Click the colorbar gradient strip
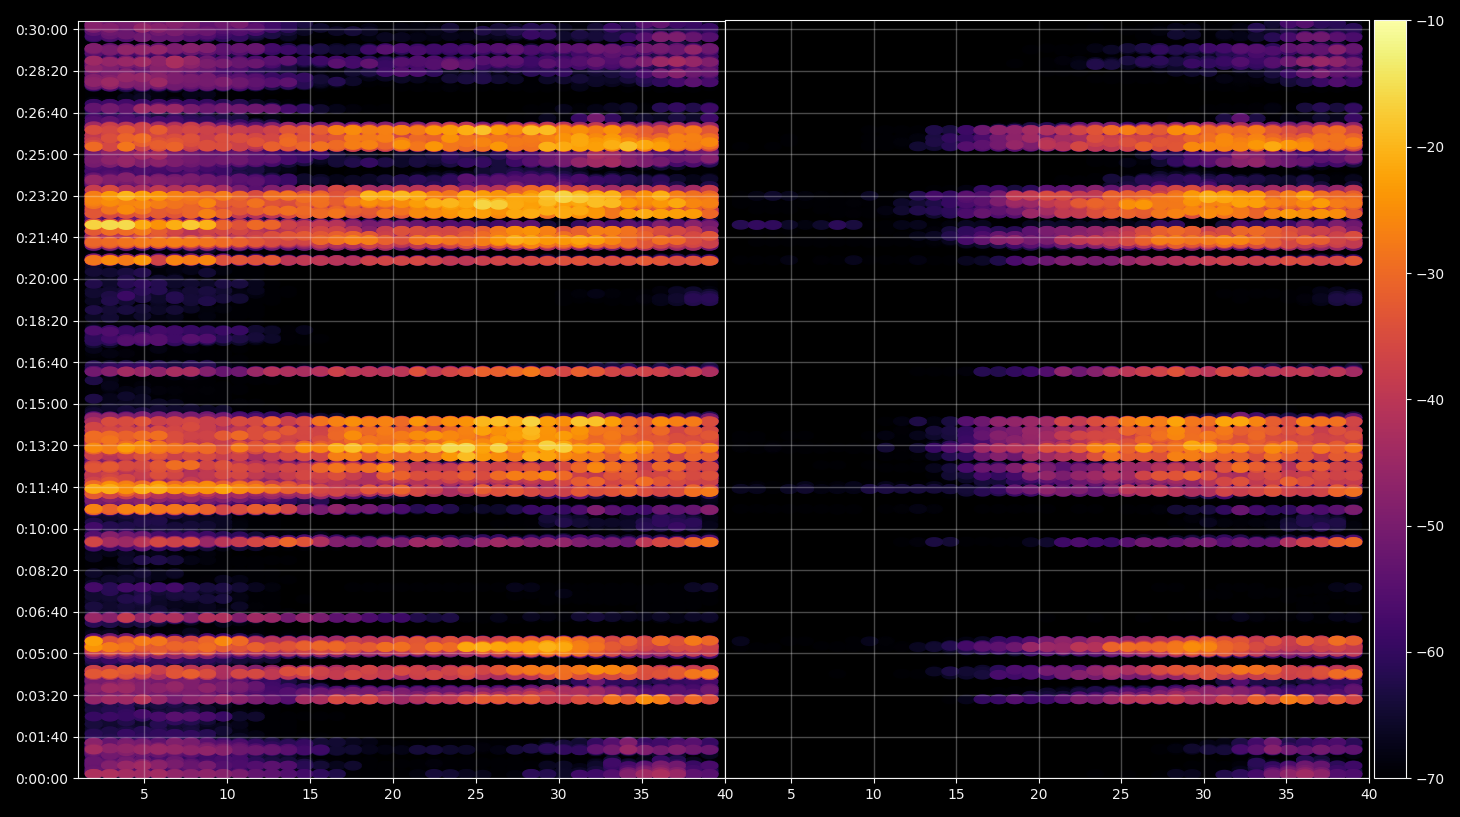This screenshot has width=1460, height=817. 1390,399
